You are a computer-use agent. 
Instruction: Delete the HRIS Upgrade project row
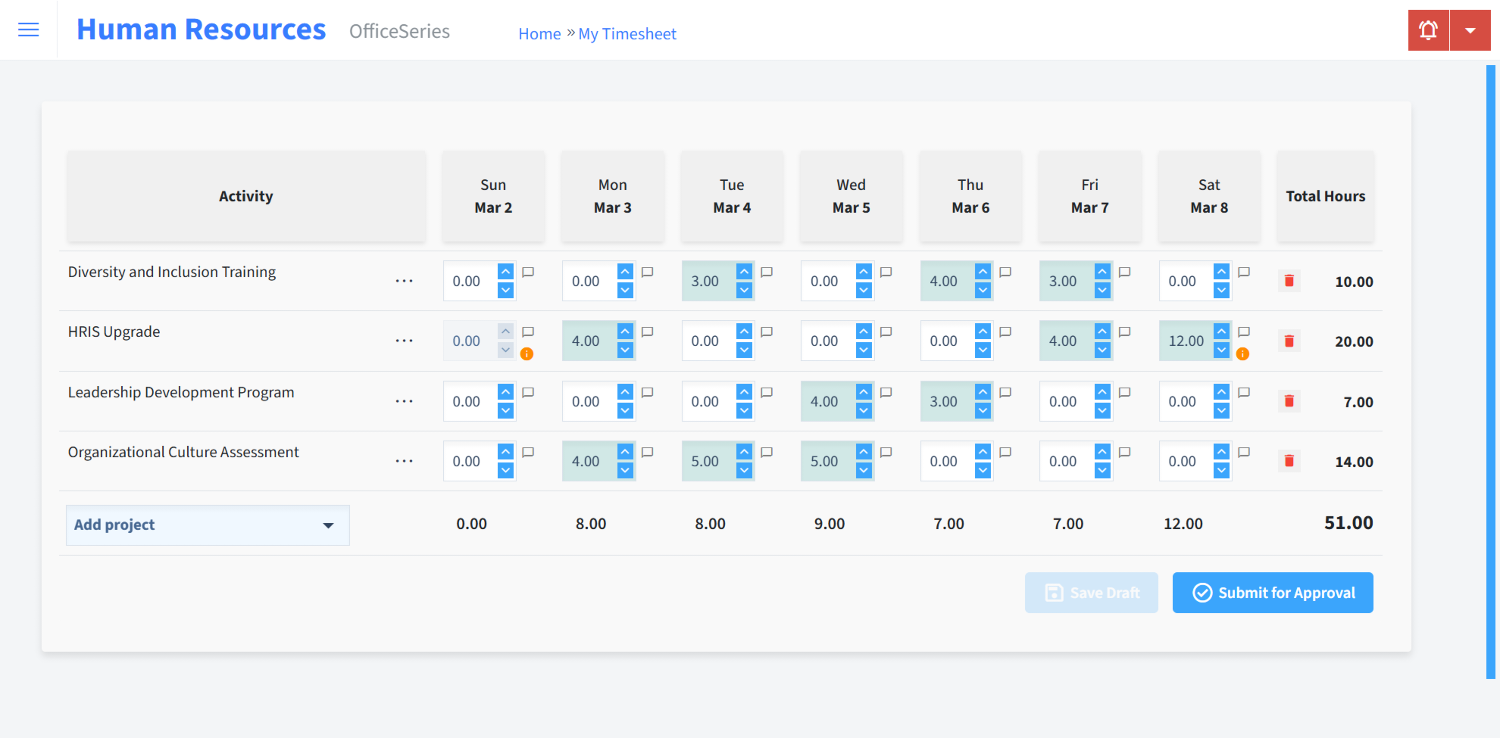(1288, 340)
